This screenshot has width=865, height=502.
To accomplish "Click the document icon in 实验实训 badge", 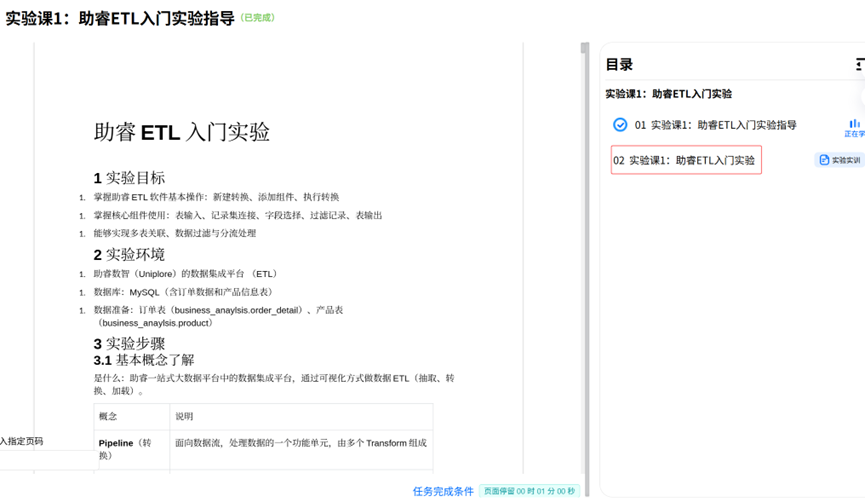I will pyautogui.click(x=824, y=160).
